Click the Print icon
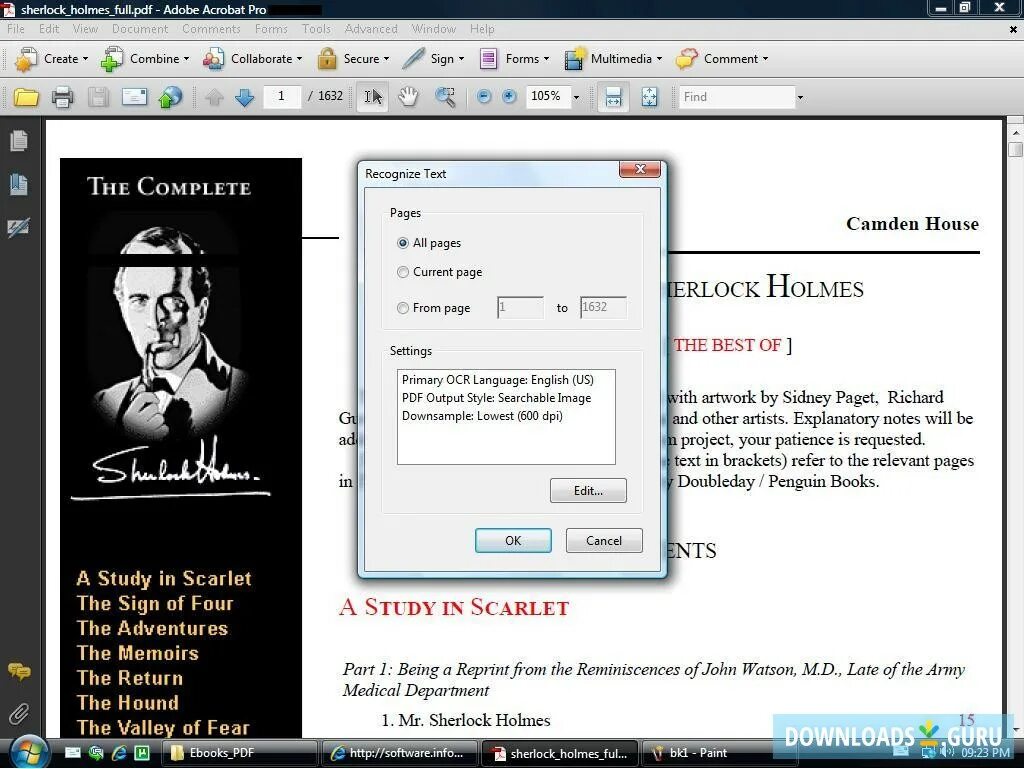 pyautogui.click(x=63, y=97)
